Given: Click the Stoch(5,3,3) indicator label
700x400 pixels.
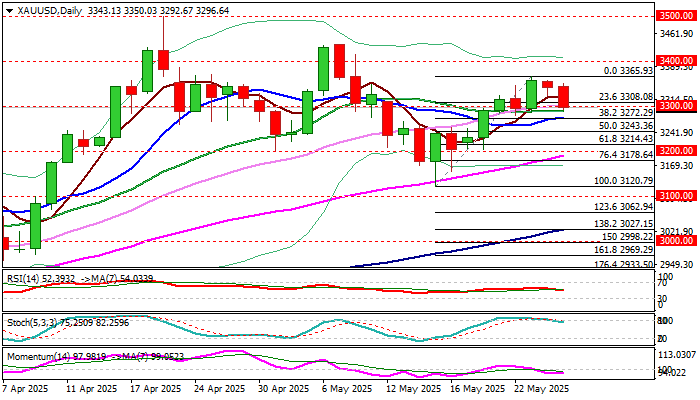Looking at the screenshot, I should 32,323.
